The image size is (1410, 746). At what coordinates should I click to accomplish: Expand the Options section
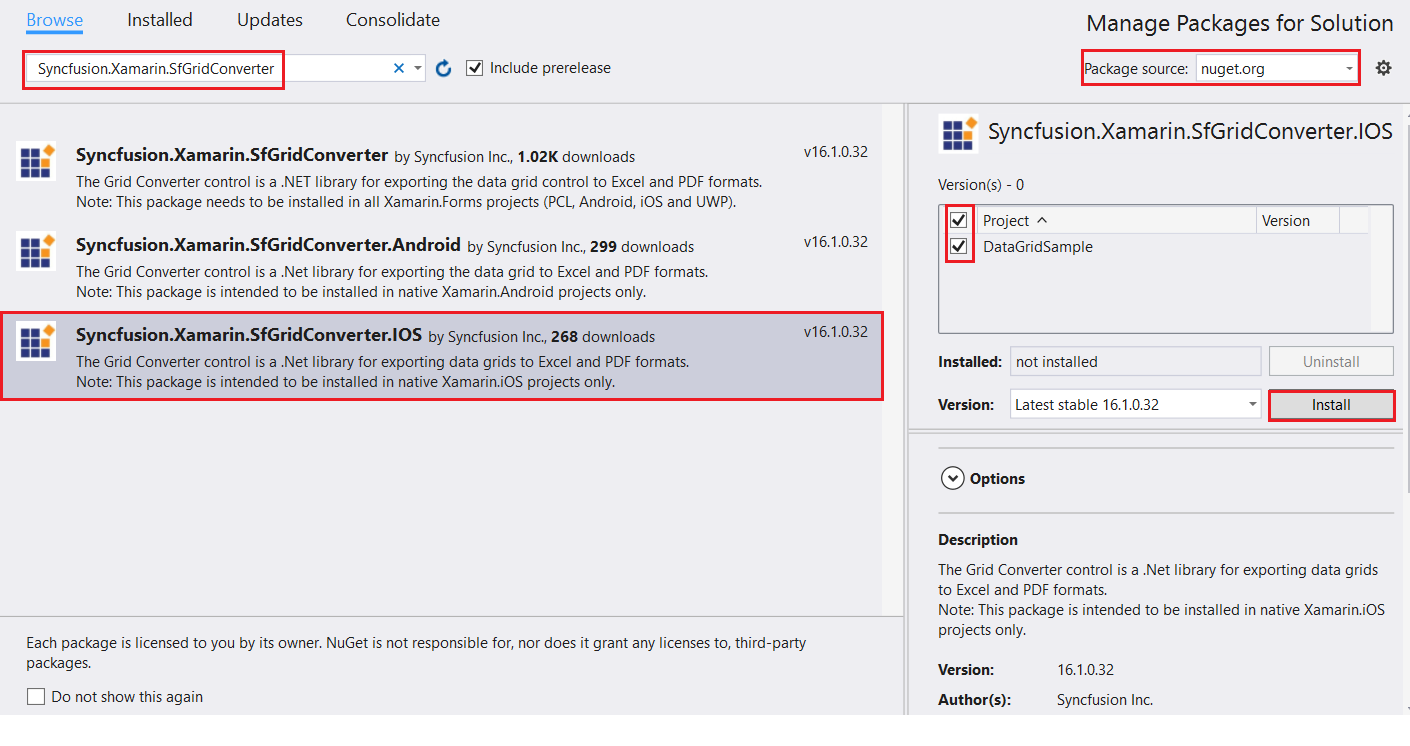953,479
